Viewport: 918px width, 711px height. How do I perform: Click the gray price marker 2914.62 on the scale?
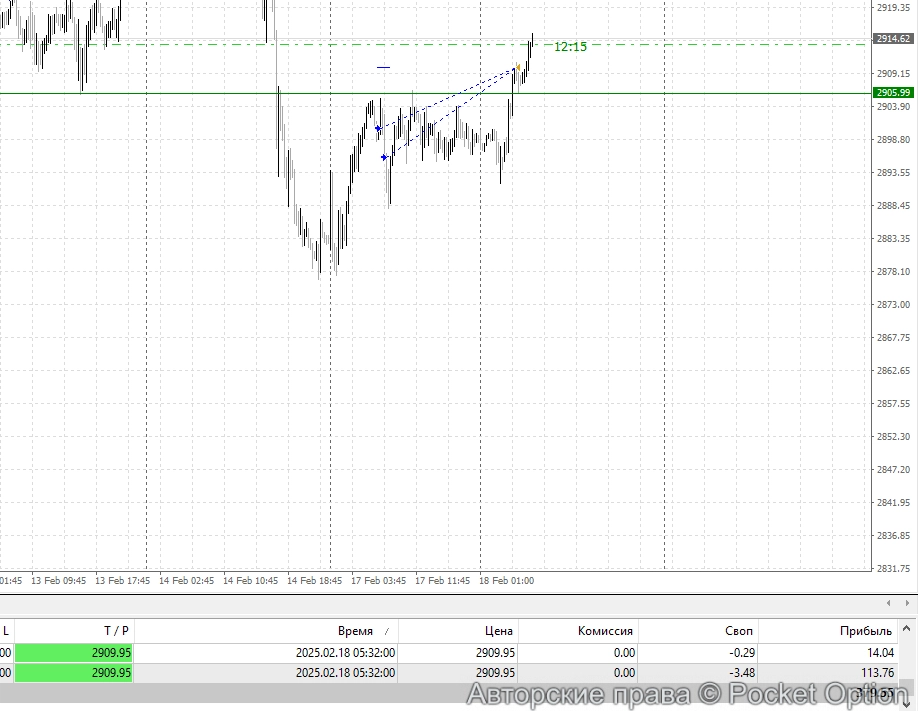[893, 40]
